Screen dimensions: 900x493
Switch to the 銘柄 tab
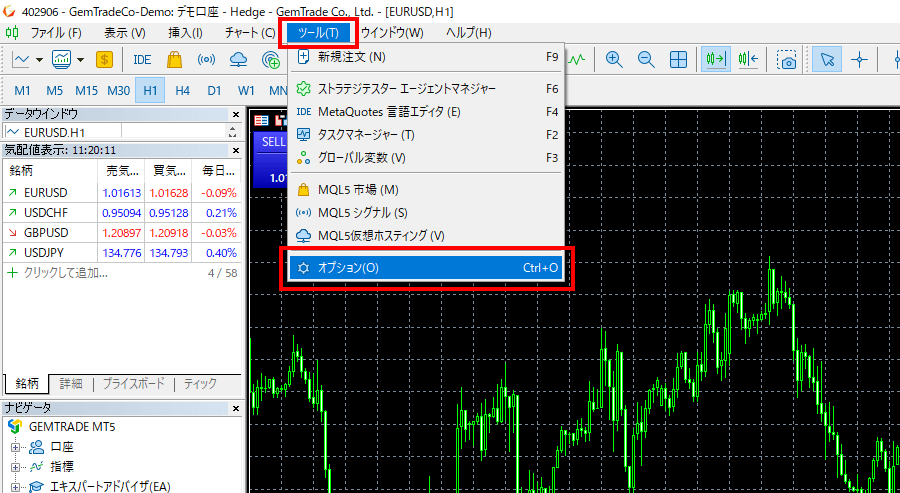(27, 384)
